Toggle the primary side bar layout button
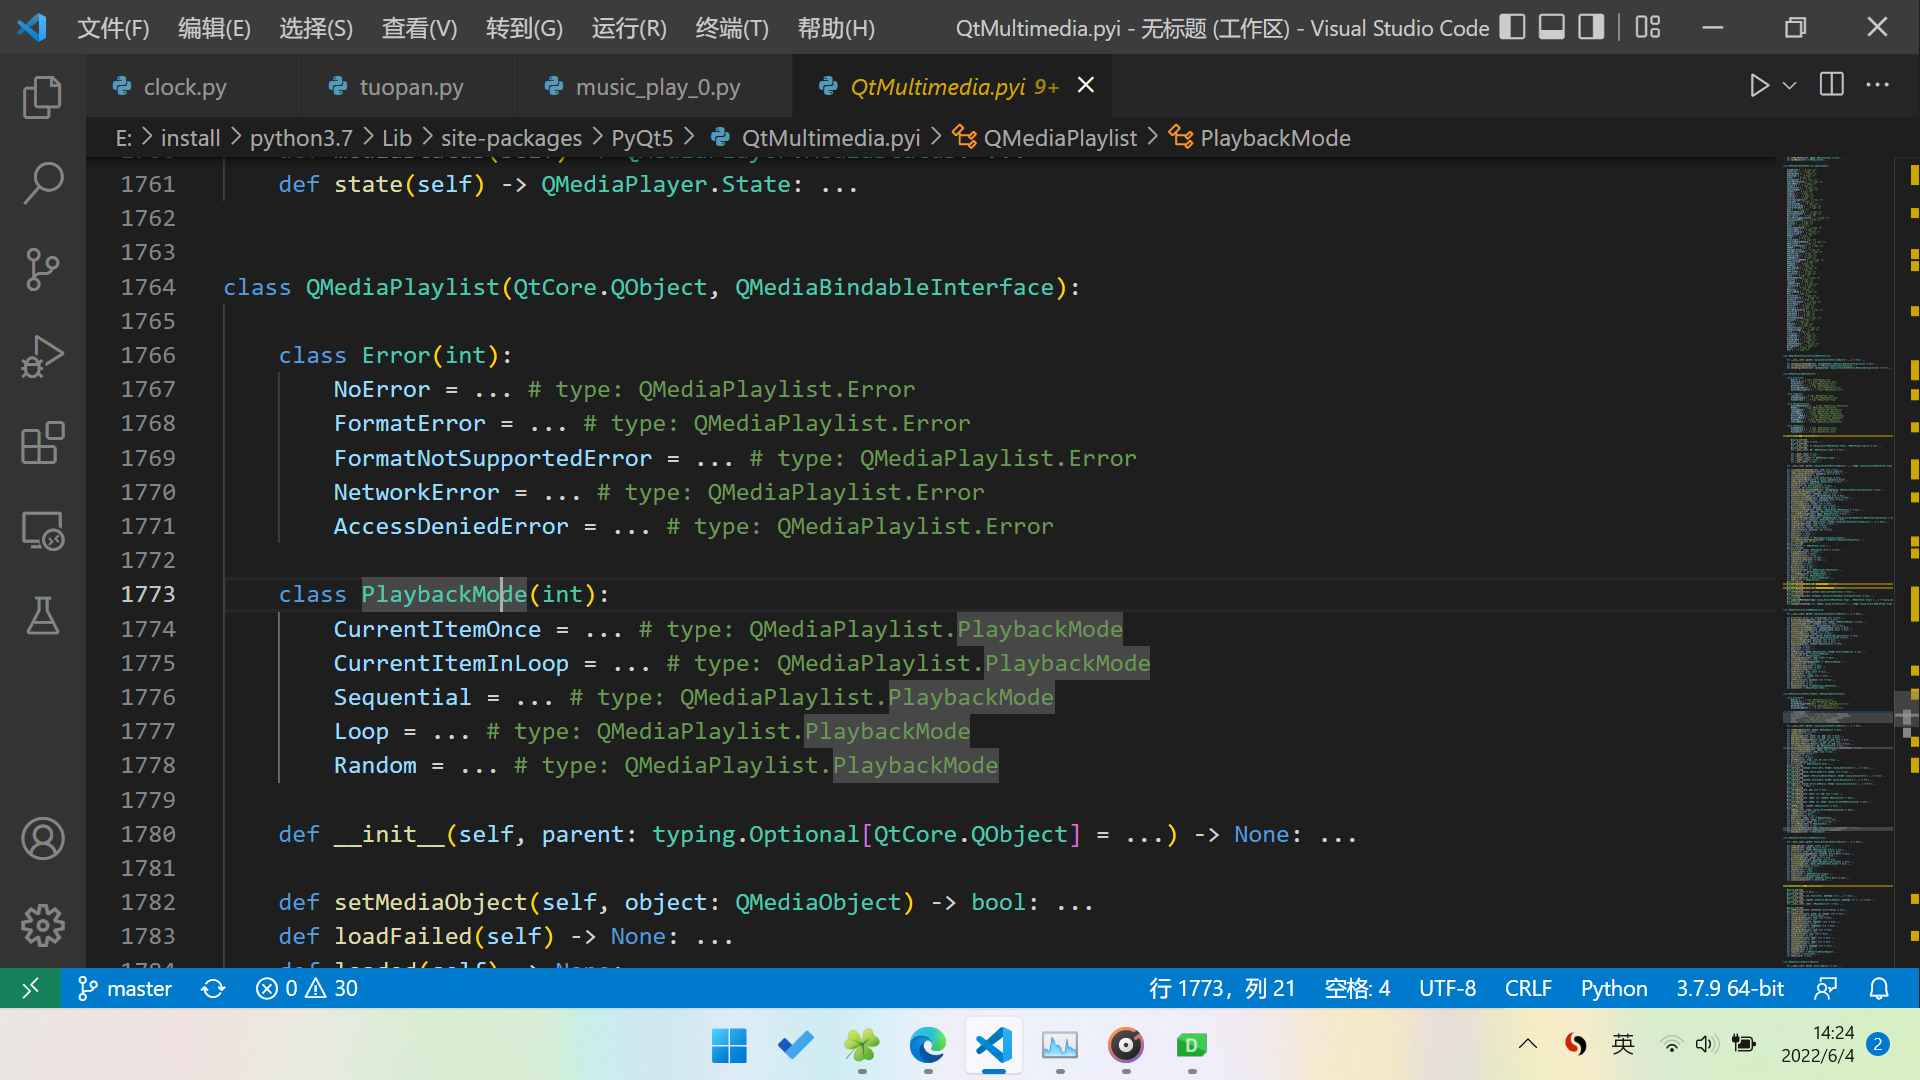1920x1080 pixels. pos(1512,27)
